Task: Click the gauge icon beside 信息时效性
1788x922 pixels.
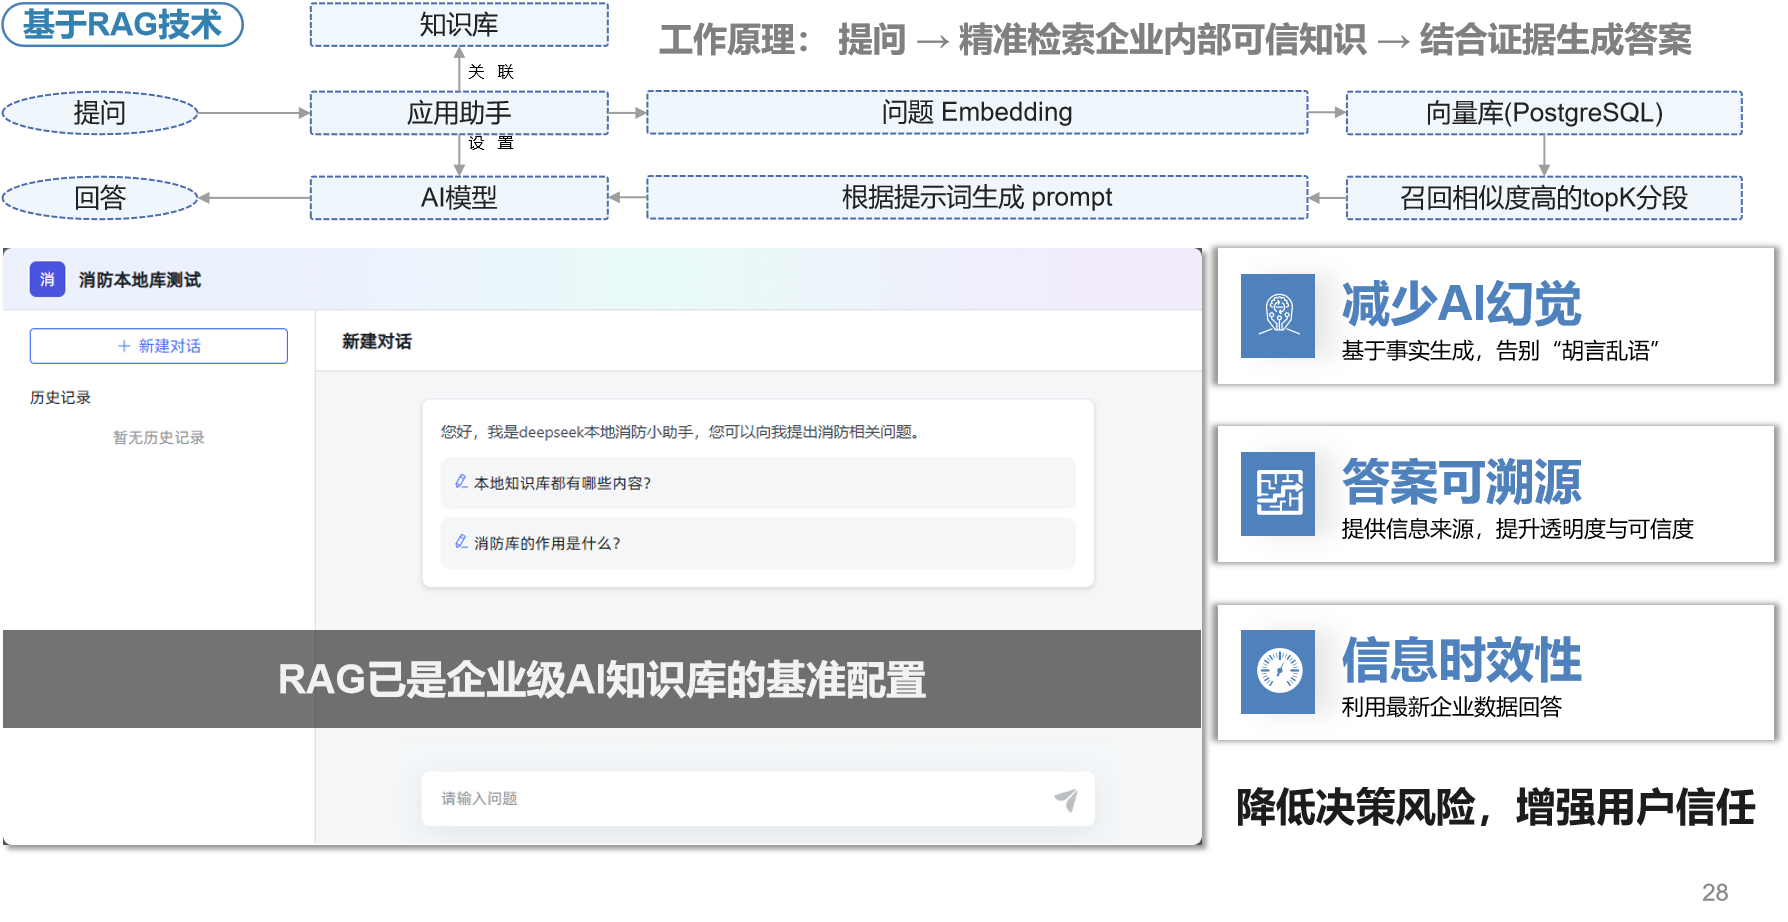Action: coord(1278,671)
